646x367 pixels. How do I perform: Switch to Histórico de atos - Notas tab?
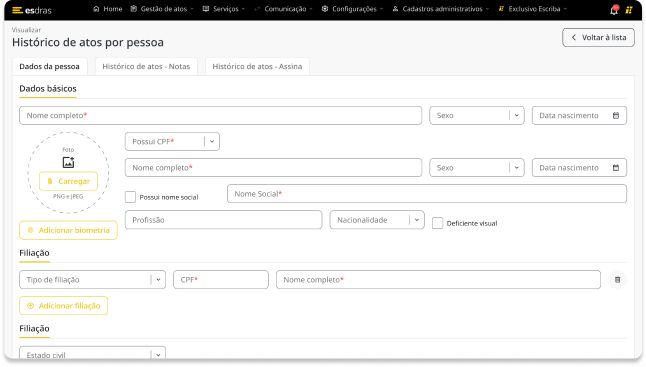click(146, 66)
